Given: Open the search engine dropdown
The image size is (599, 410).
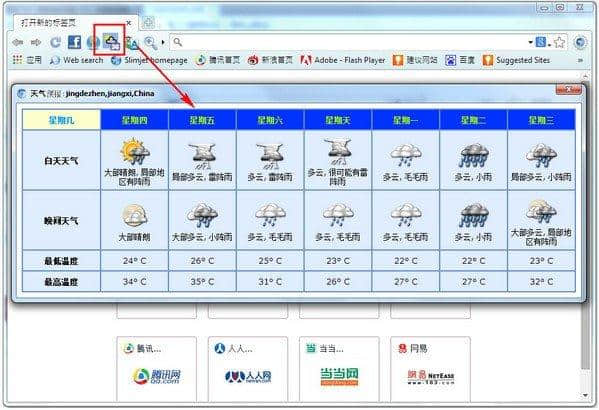Looking at the screenshot, I should pos(541,42).
